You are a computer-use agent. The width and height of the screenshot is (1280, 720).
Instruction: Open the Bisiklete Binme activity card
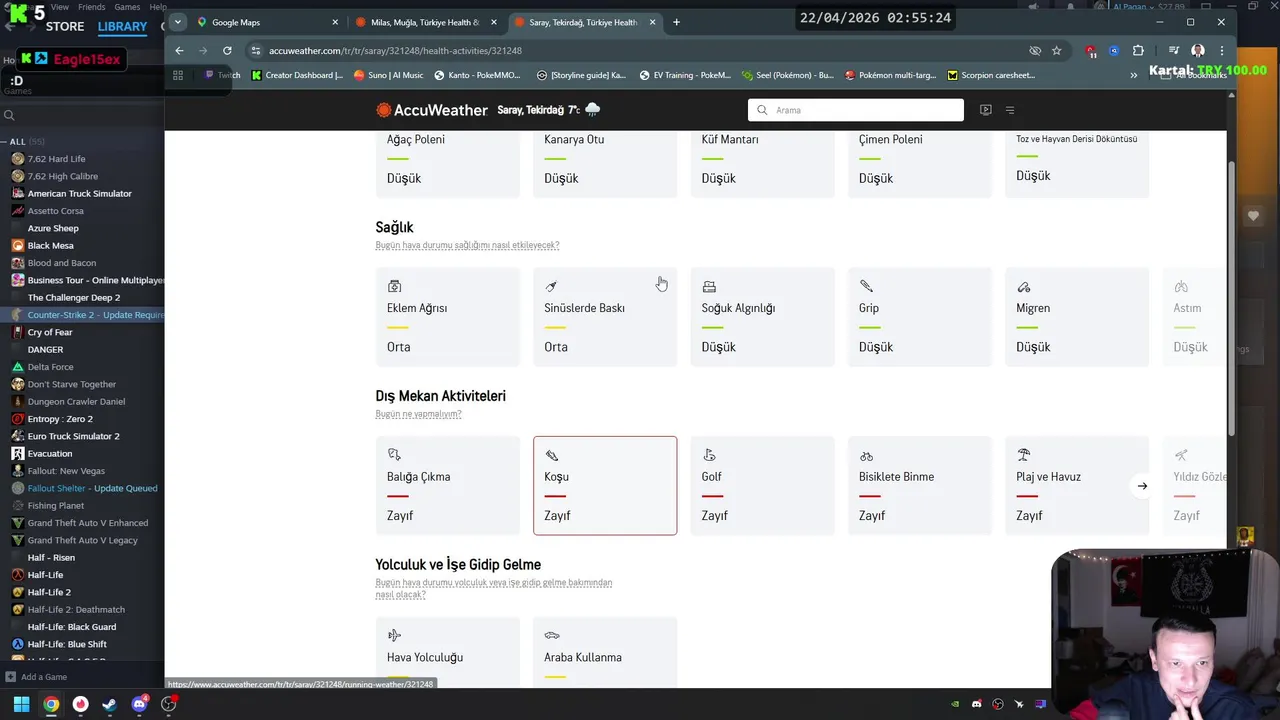click(919, 486)
